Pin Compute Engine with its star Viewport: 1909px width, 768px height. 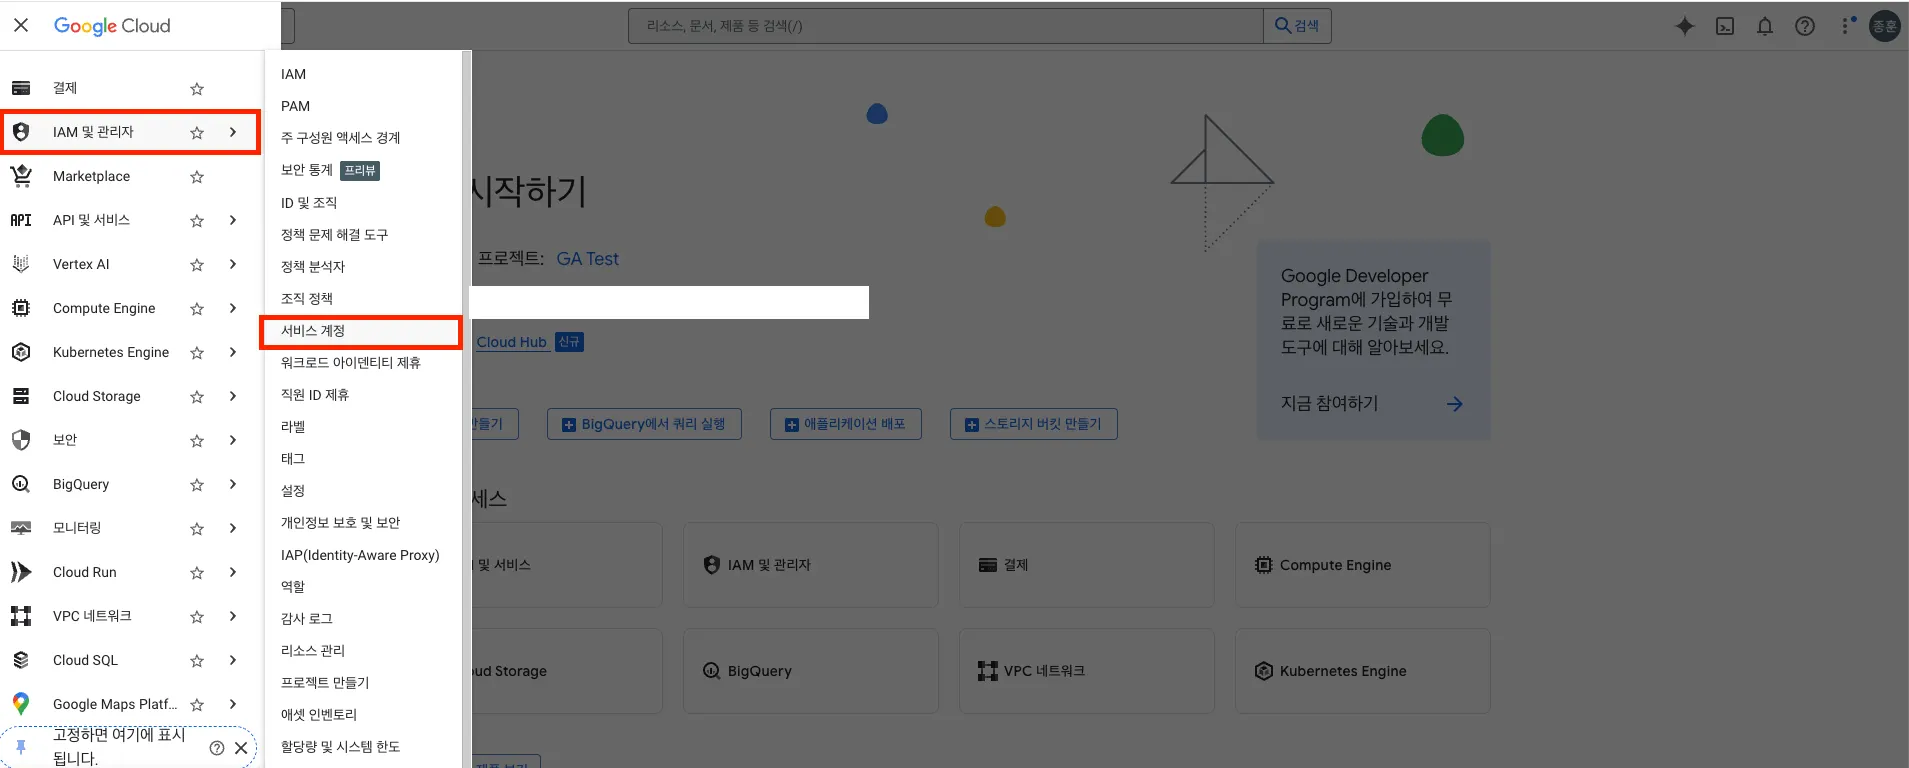tap(197, 309)
